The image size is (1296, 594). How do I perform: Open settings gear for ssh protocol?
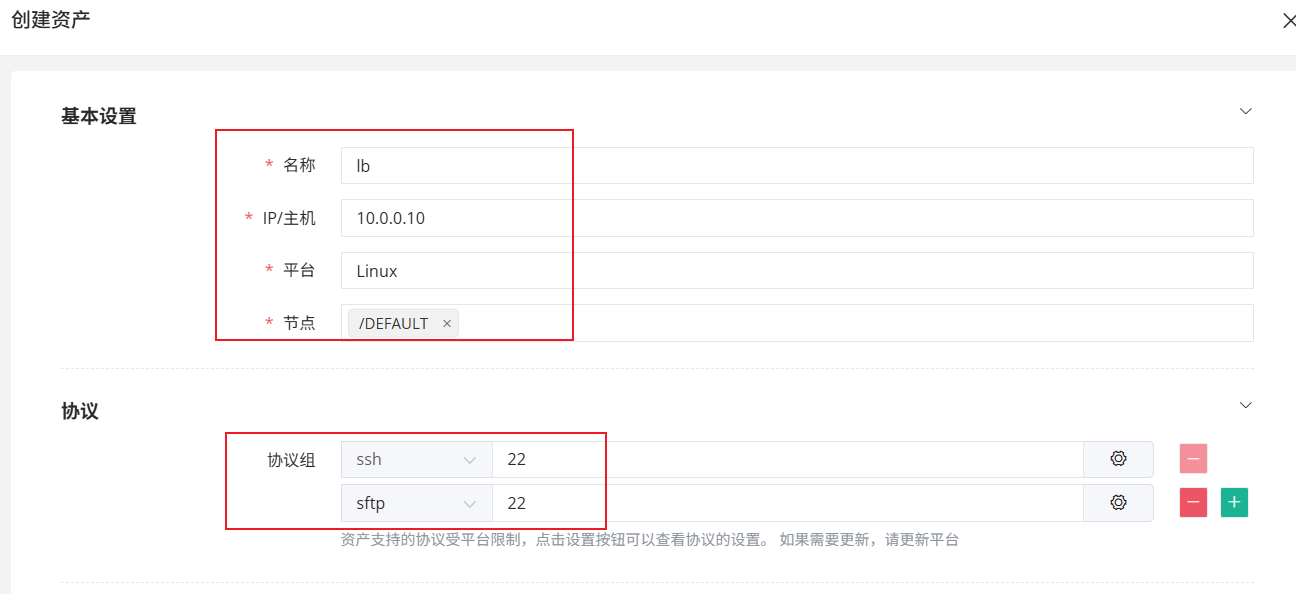tap(1118, 459)
